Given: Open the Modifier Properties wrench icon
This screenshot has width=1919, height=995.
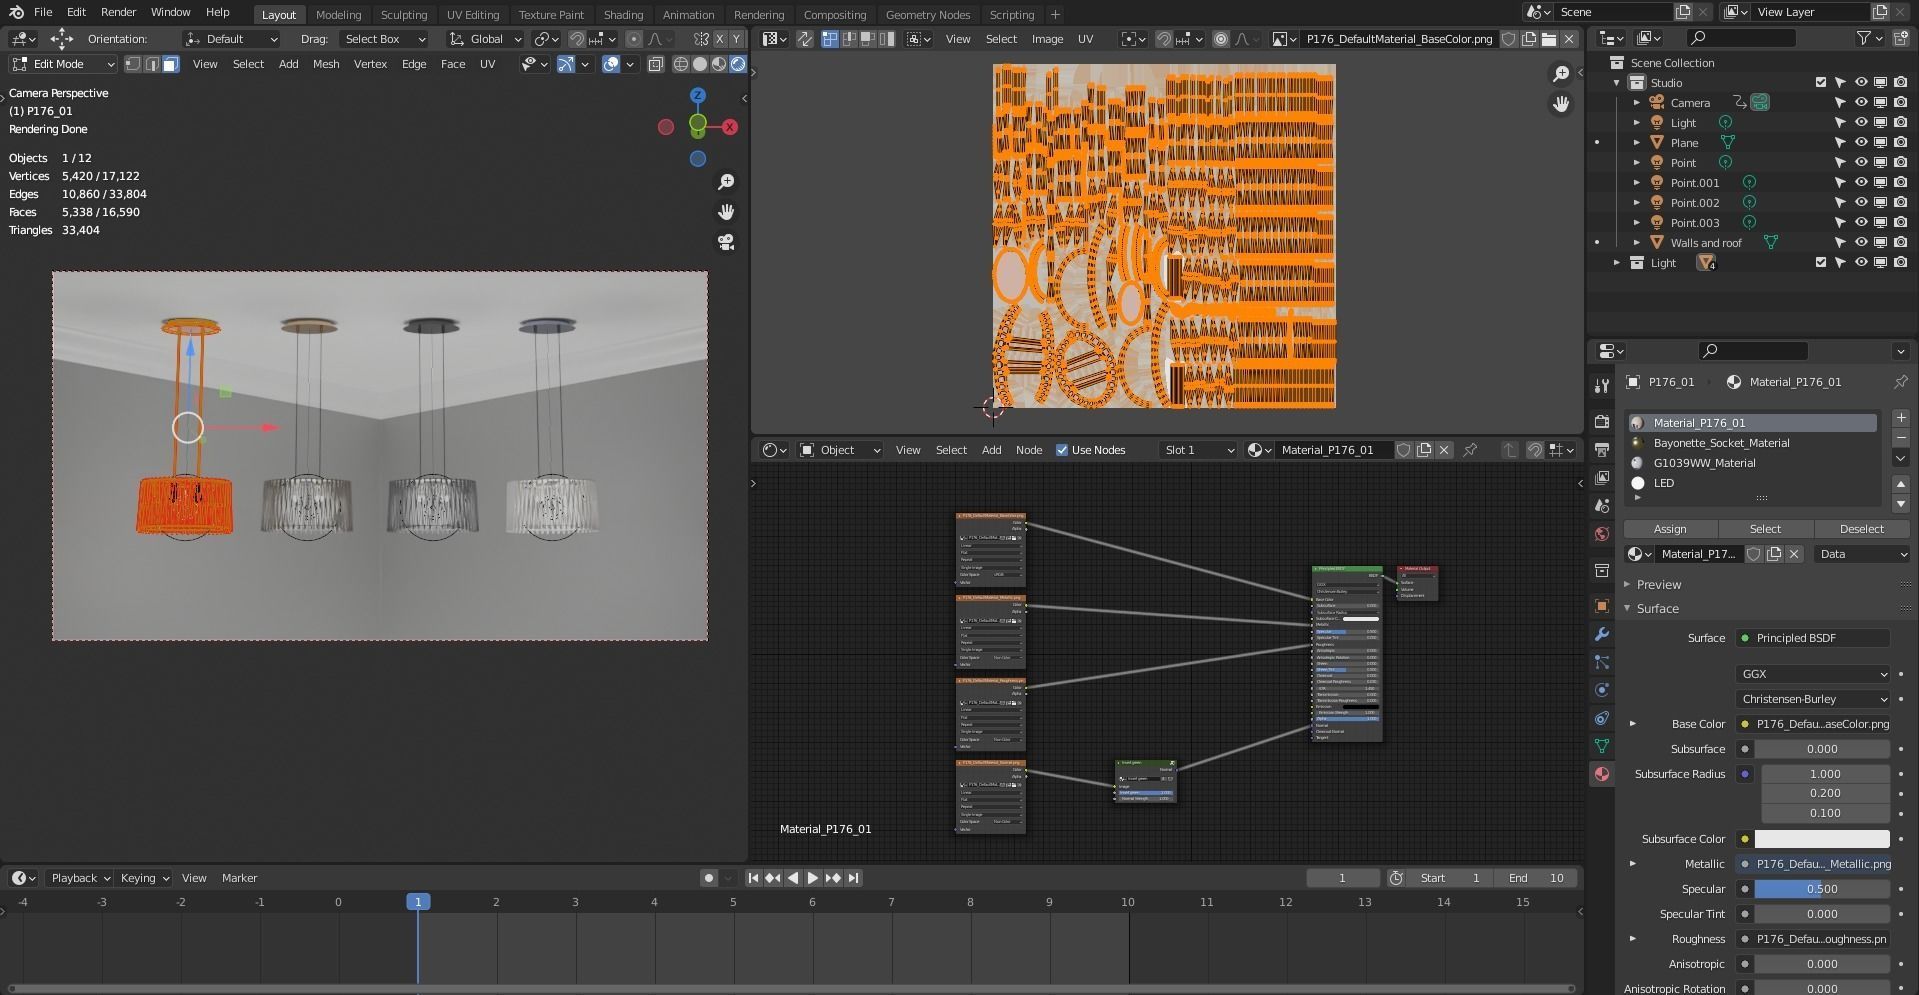Looking at the screenshot, I should point(1602,634).
